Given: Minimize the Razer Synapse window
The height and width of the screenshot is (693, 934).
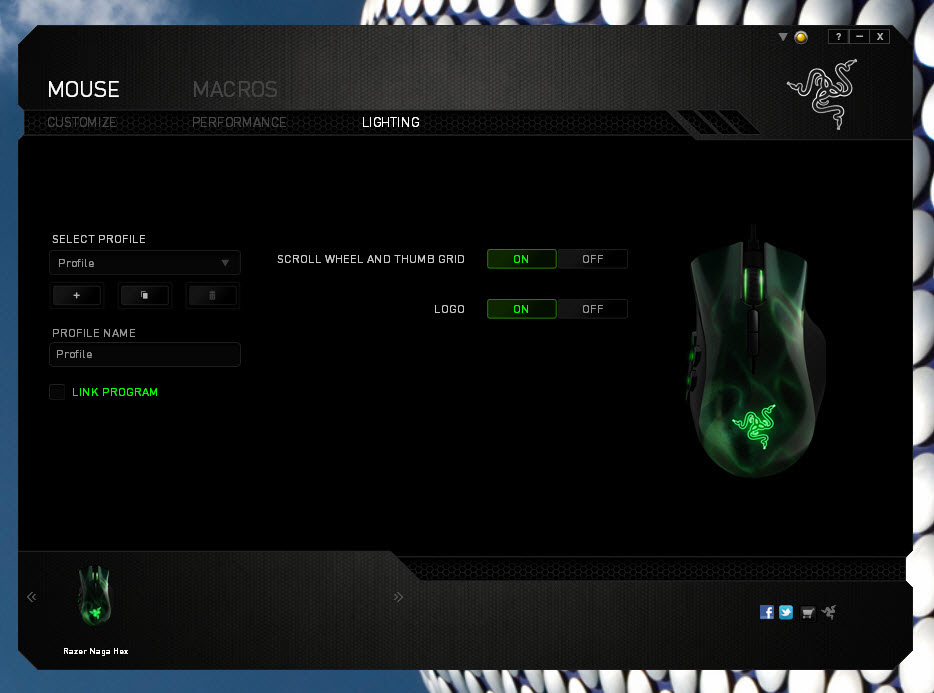Looking at the screenshot, I should (x=859, y=37).
